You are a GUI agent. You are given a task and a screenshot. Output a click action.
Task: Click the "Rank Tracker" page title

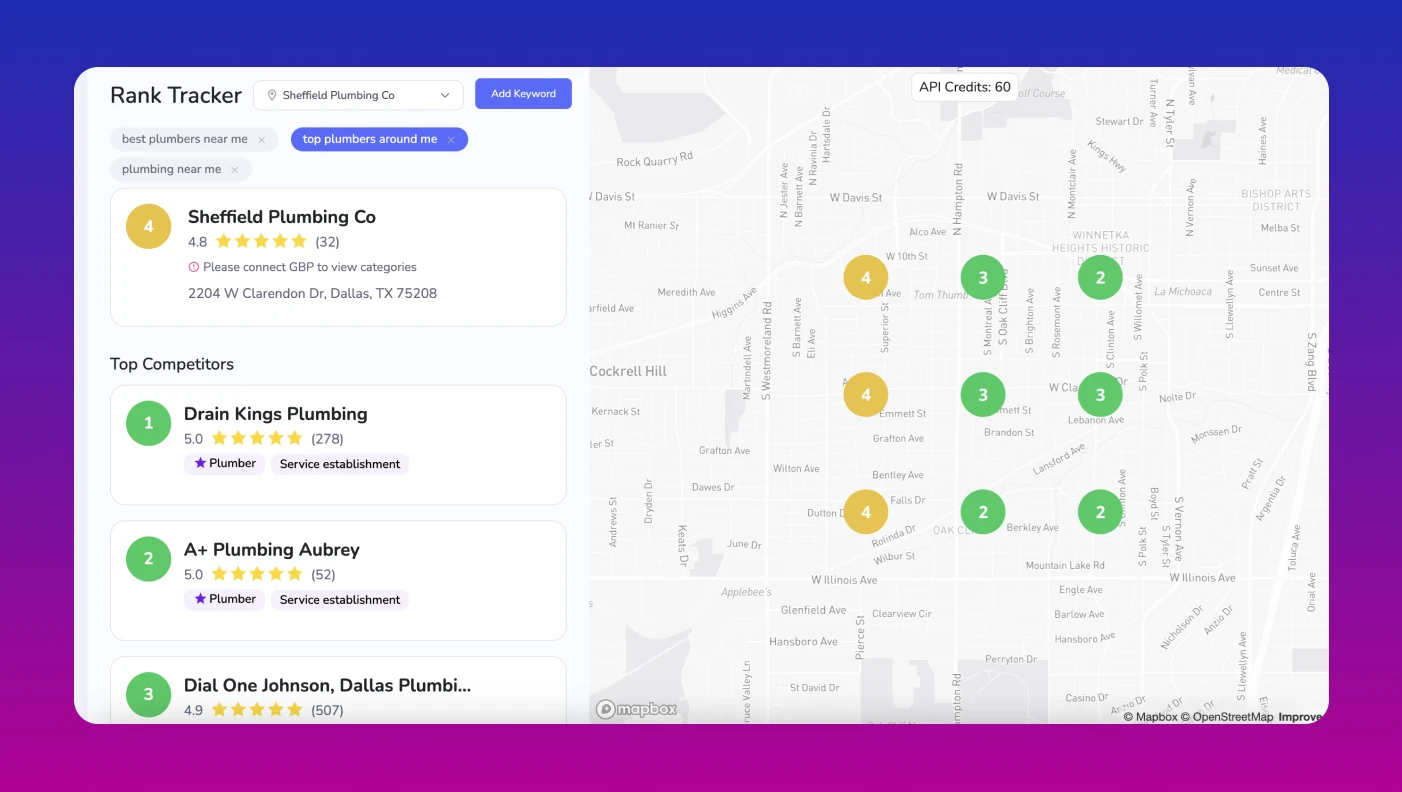click(176, 95)
